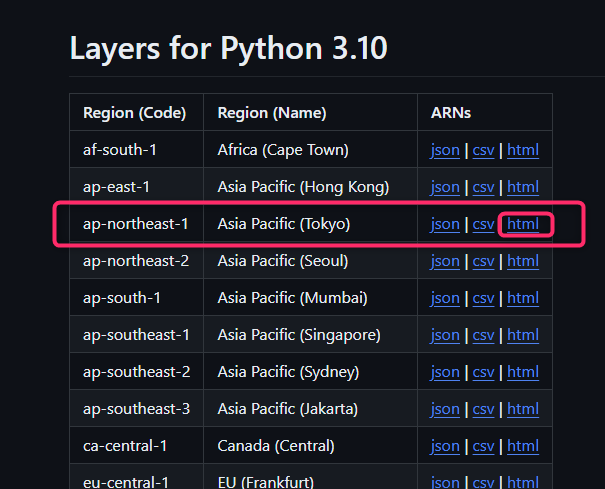Viewport: 605px width, 489px height.
Task: Open json link for ap-northeast-1 Tokyo
Action: pyautogui.click(x=445, y=224)
